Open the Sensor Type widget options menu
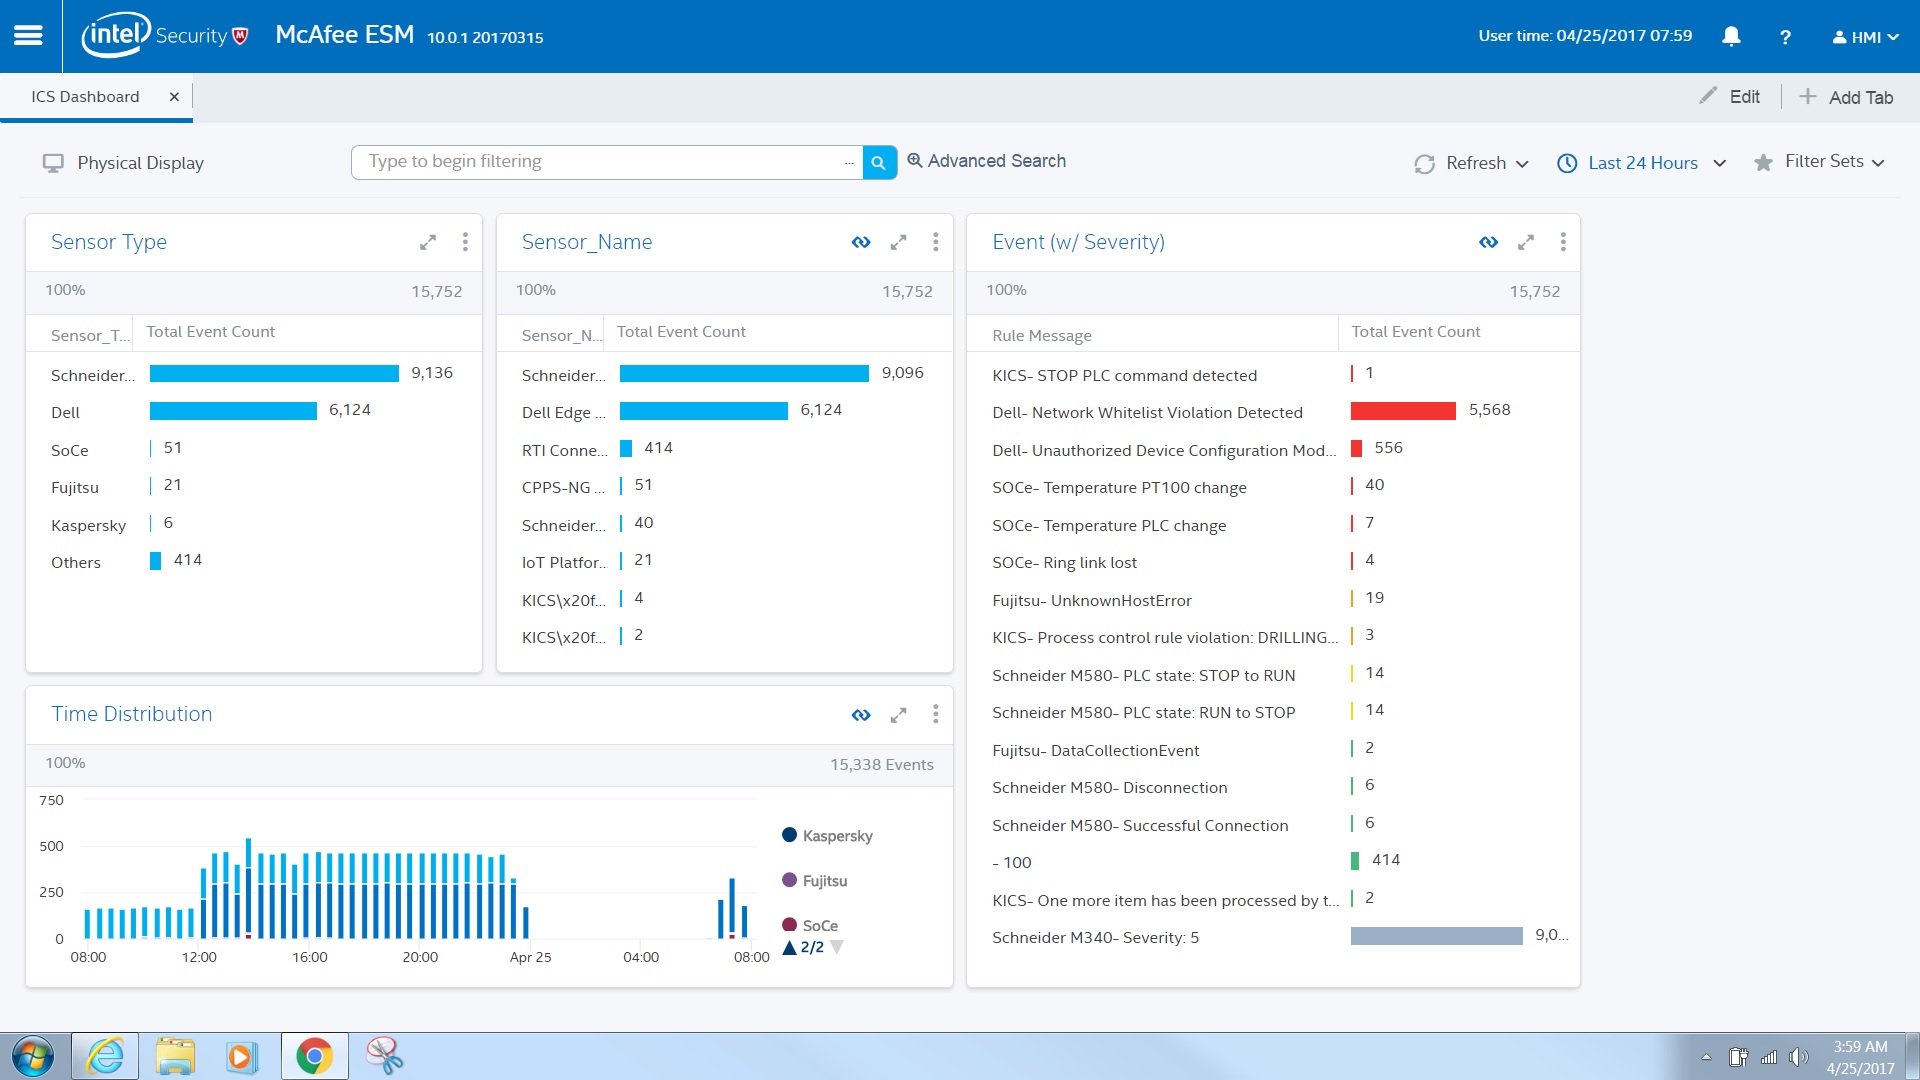The width and height of the screenshot is (1920, 1080). (x=465, y=242)
